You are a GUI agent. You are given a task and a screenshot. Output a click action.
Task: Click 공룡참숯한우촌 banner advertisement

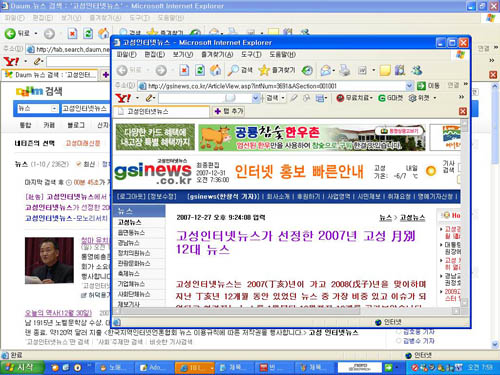tap(312, 137)
